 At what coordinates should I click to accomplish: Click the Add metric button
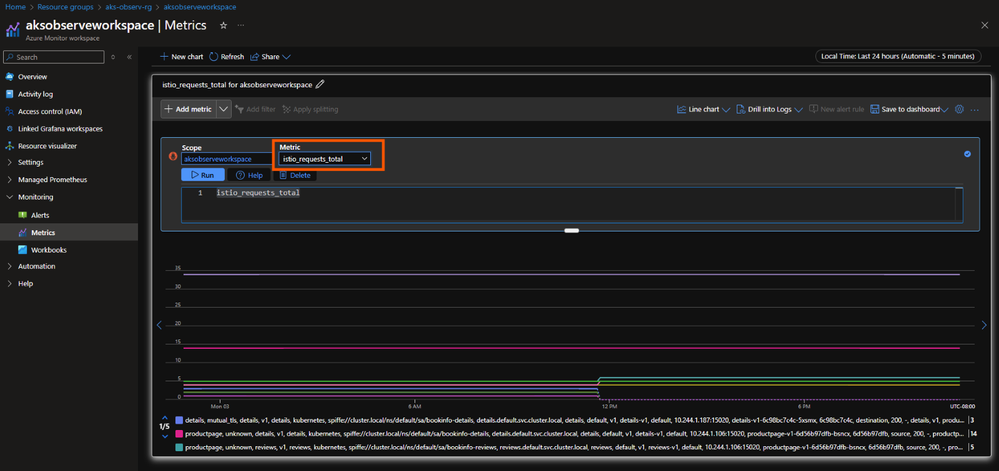(188, 109)
